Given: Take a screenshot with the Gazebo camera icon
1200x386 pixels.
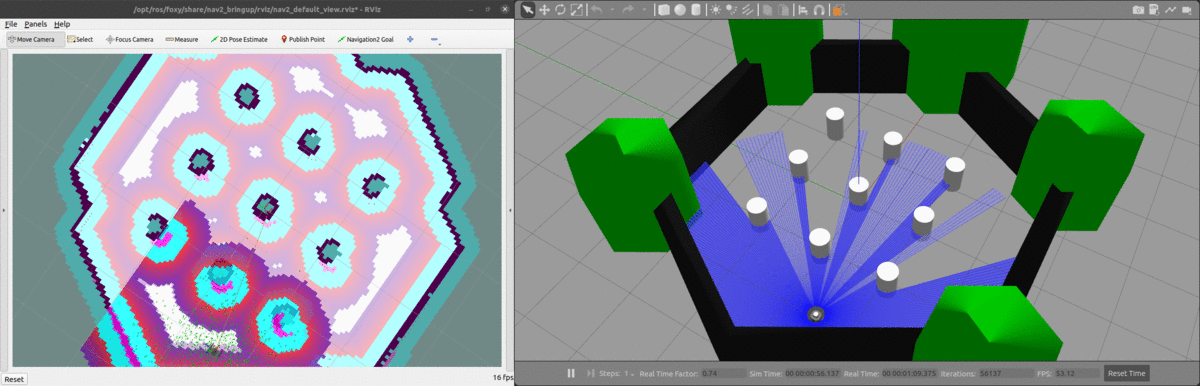Looking at the screenshot, I should [1138, 10].
